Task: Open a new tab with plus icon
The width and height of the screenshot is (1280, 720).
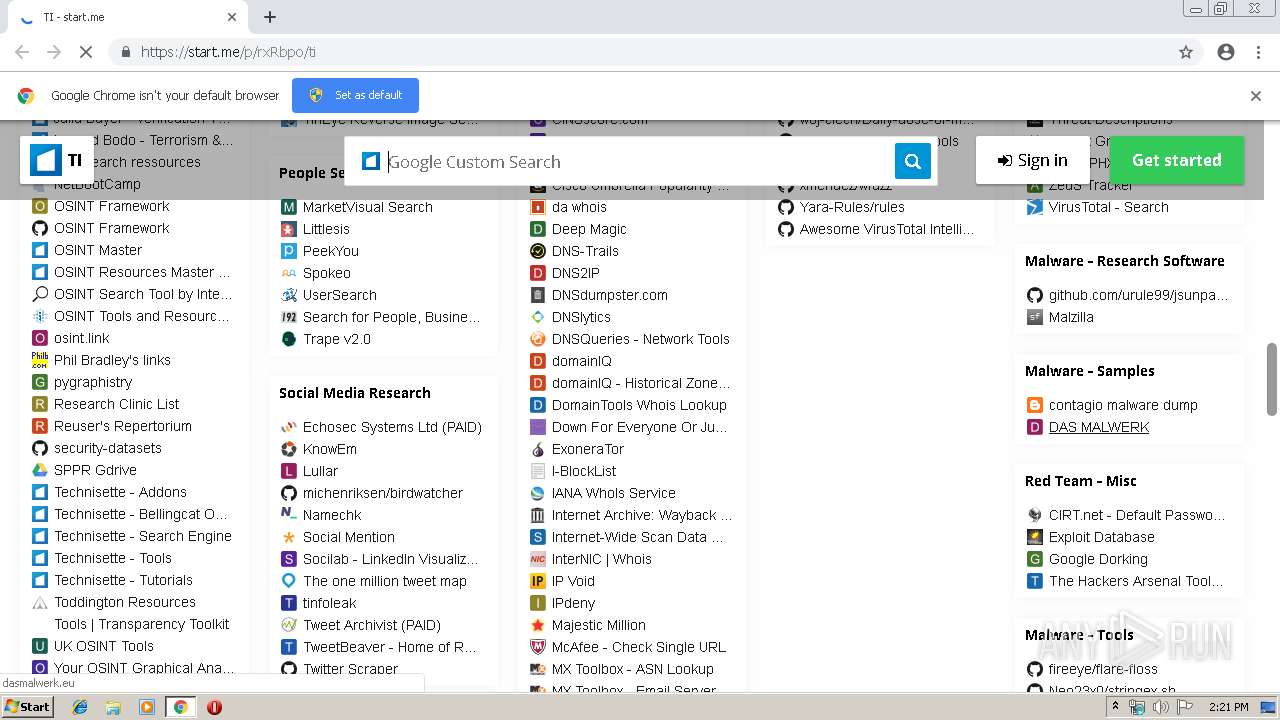Action: click(x=270, y=17)
